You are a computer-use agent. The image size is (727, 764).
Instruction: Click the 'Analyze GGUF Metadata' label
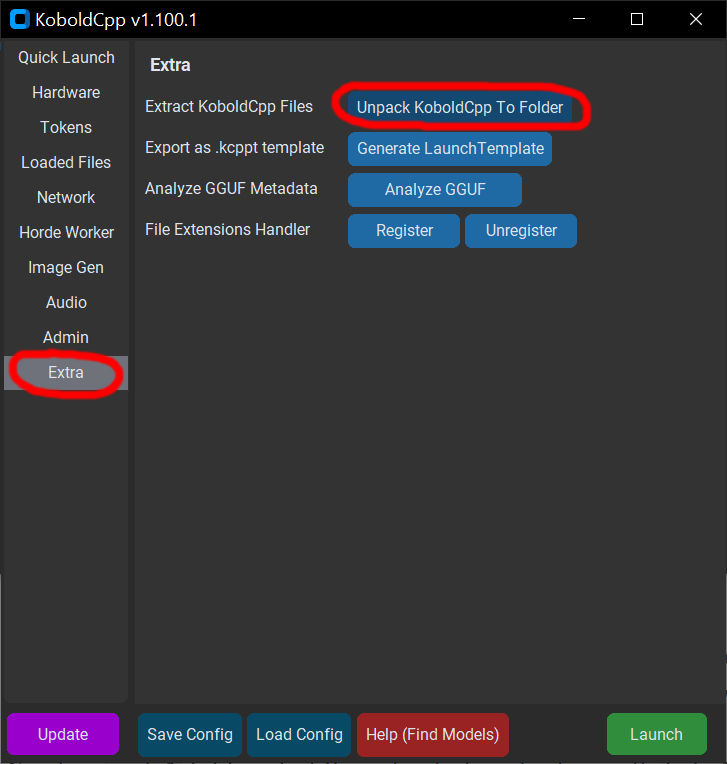pos(231,189)
